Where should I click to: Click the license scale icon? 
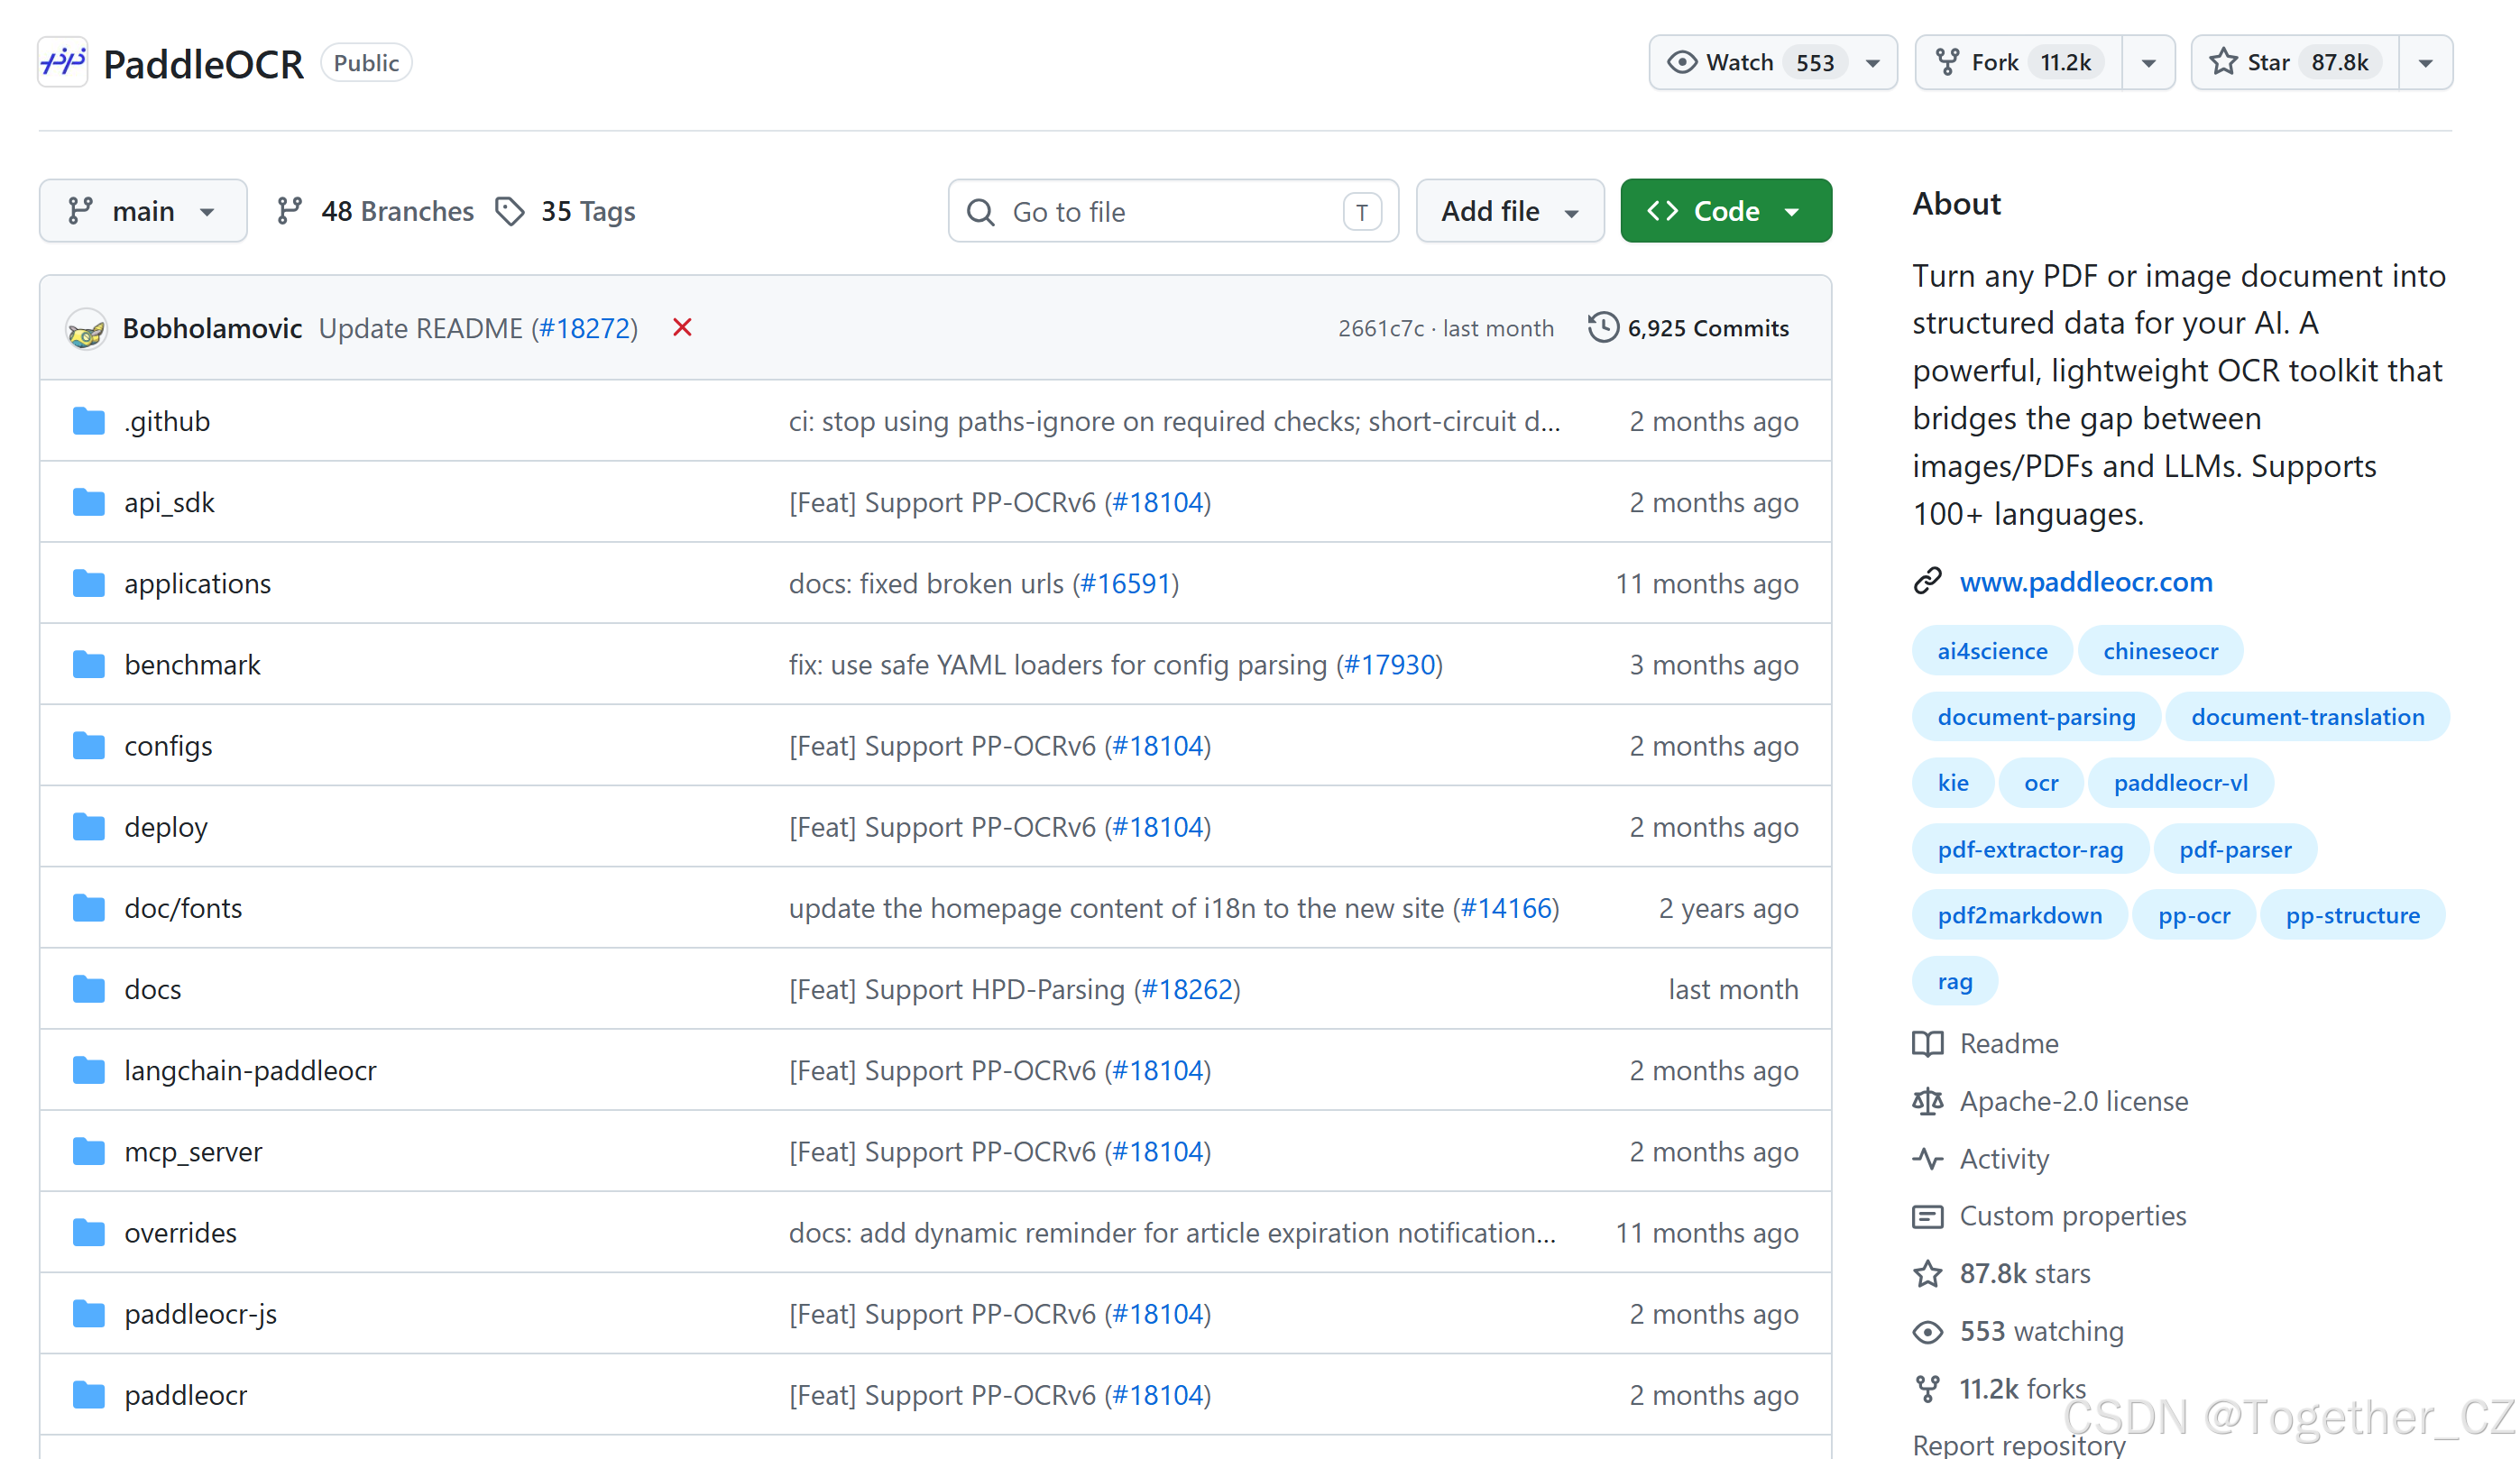pyautogui.click(x=1927, y=1102)
